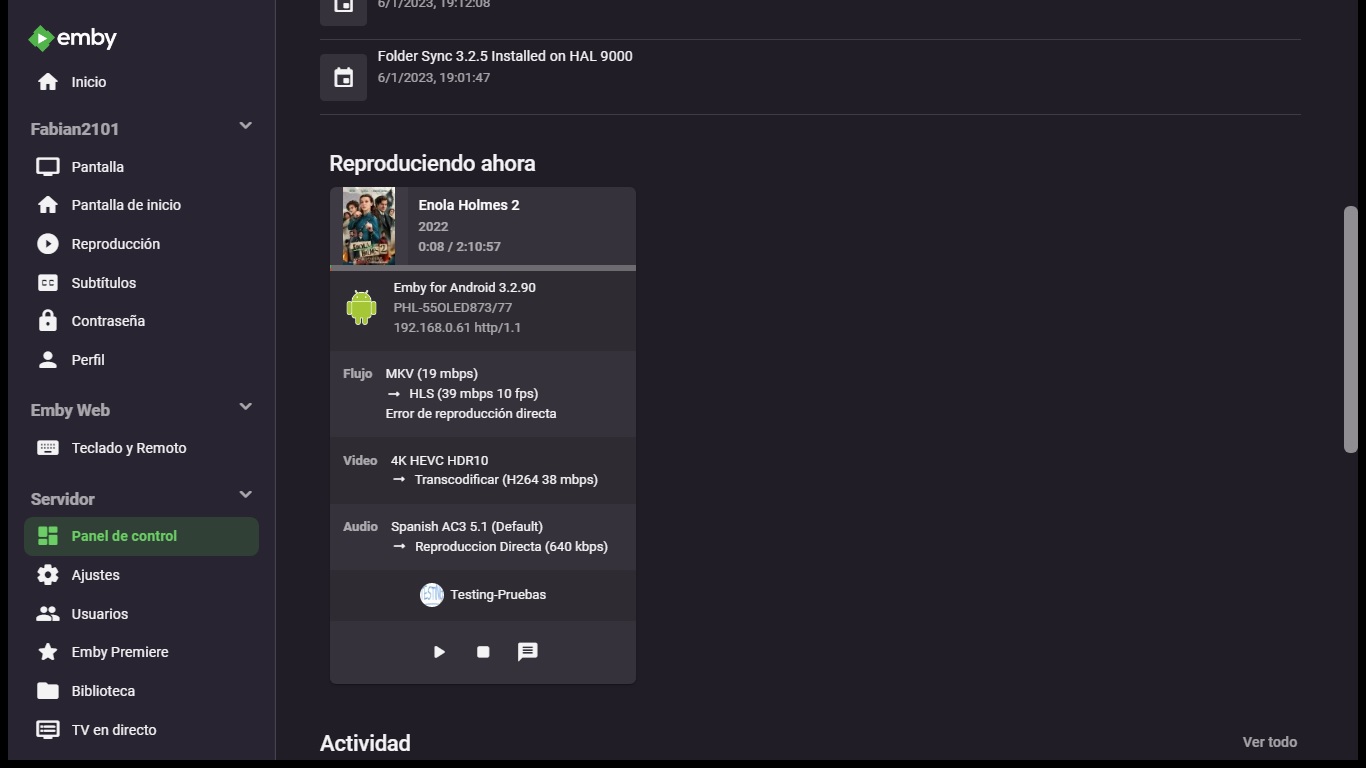Click the Ajustes gear icon

[x=47, y=575]
